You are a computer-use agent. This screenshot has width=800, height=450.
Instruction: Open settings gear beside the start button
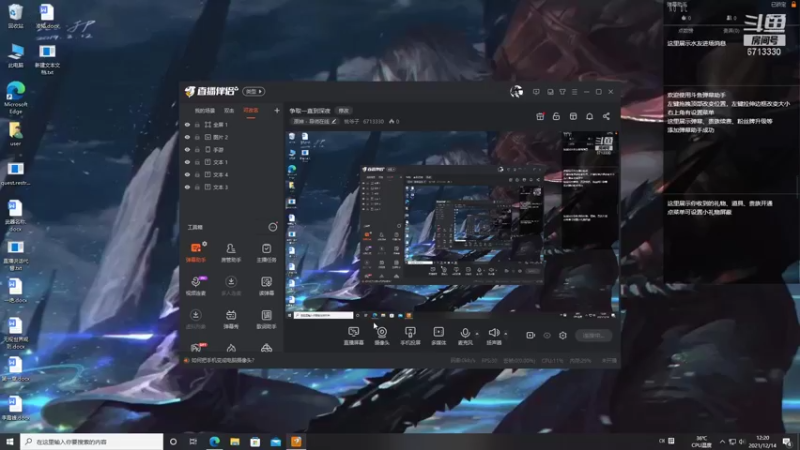[x=563, y=335]
